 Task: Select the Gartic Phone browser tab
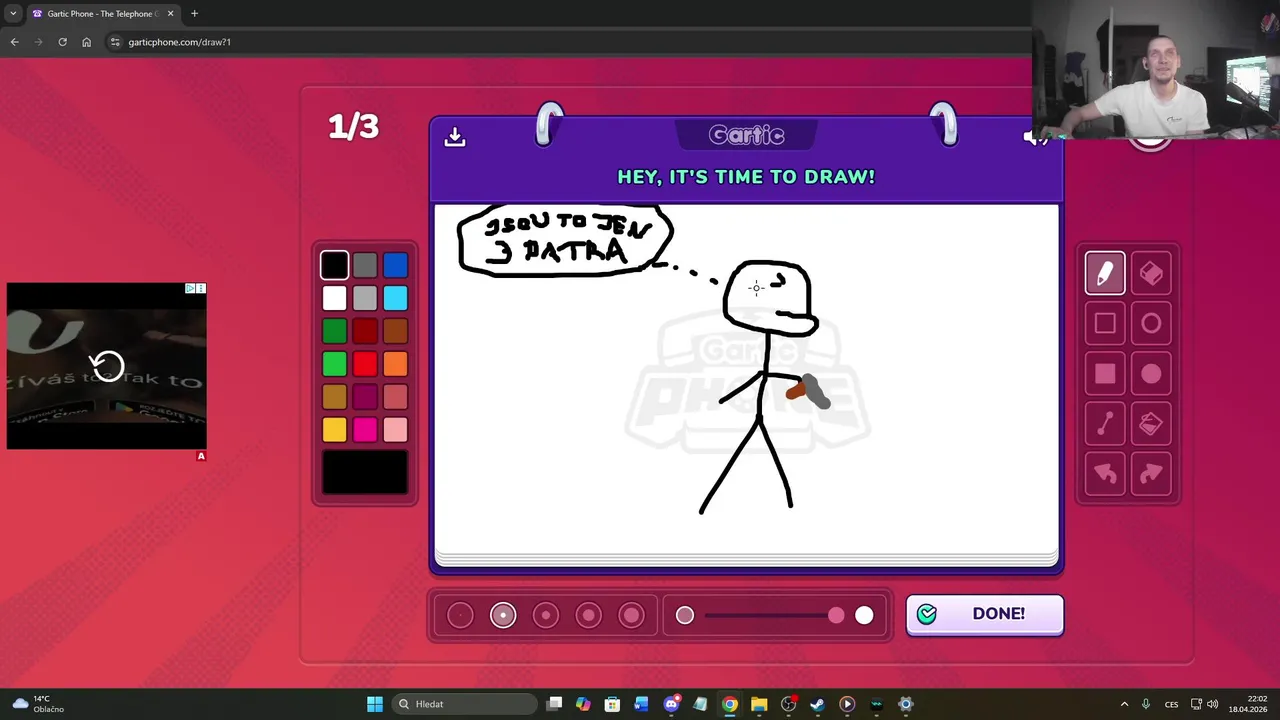point(103,14)
